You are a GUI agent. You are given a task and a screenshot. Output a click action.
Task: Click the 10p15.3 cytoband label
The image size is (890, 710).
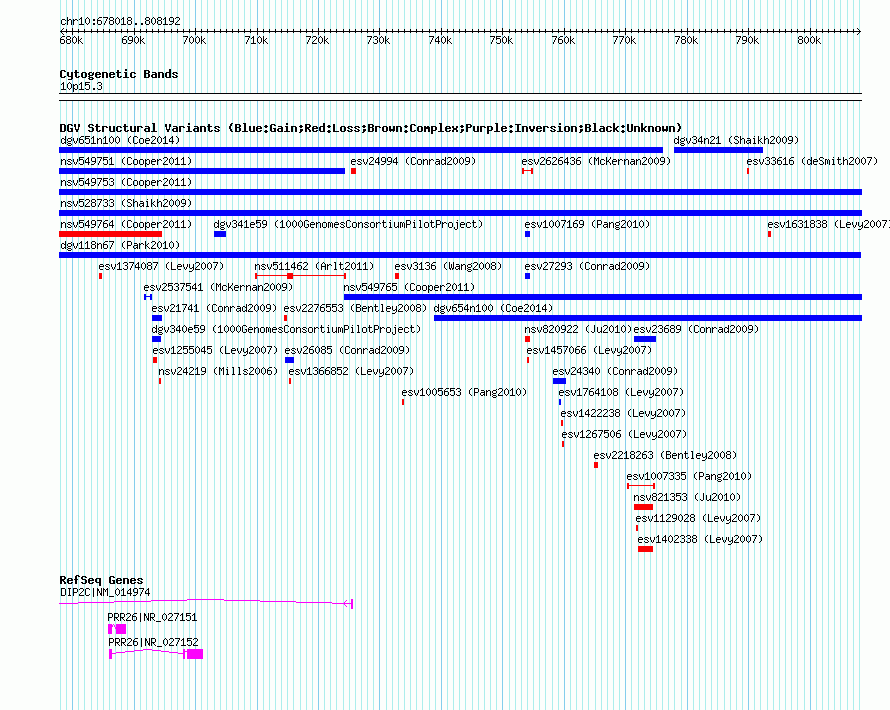(81, 87)
